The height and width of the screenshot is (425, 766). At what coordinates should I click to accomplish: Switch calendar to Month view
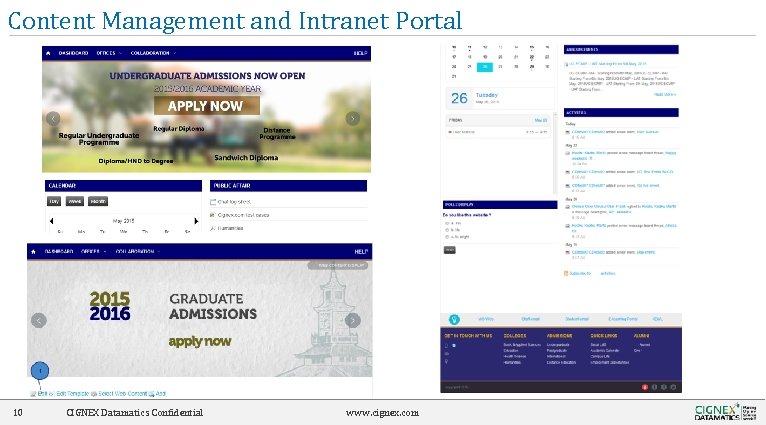point(98,201)
